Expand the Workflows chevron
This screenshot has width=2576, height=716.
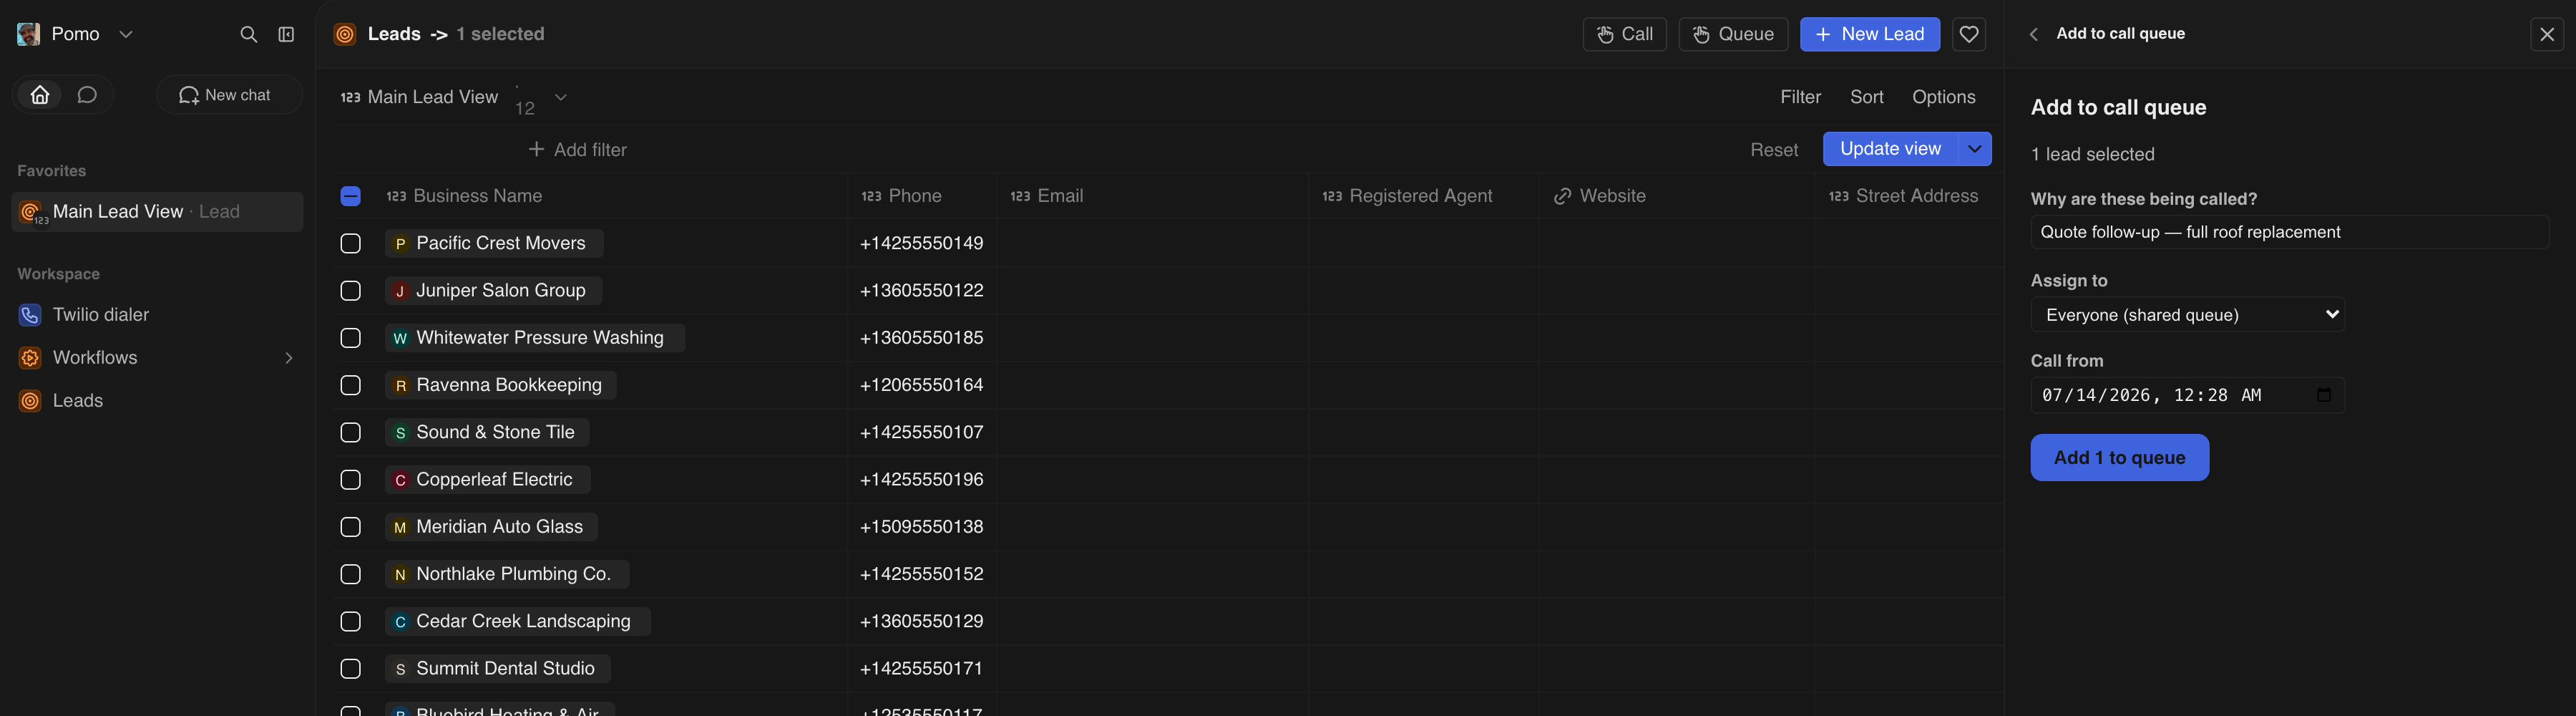click(x=289, y=358)
